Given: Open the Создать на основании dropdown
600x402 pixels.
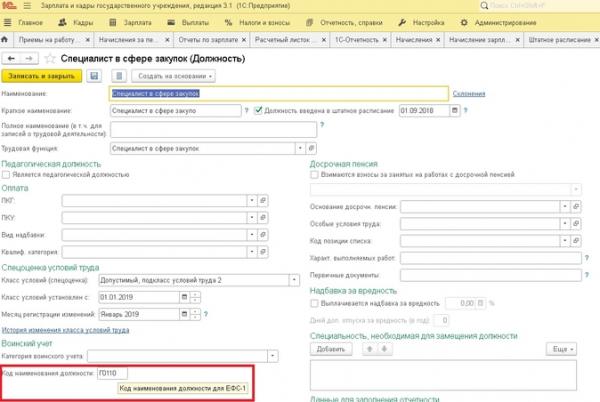Looking at the screenshot, I should coord(173,76).
